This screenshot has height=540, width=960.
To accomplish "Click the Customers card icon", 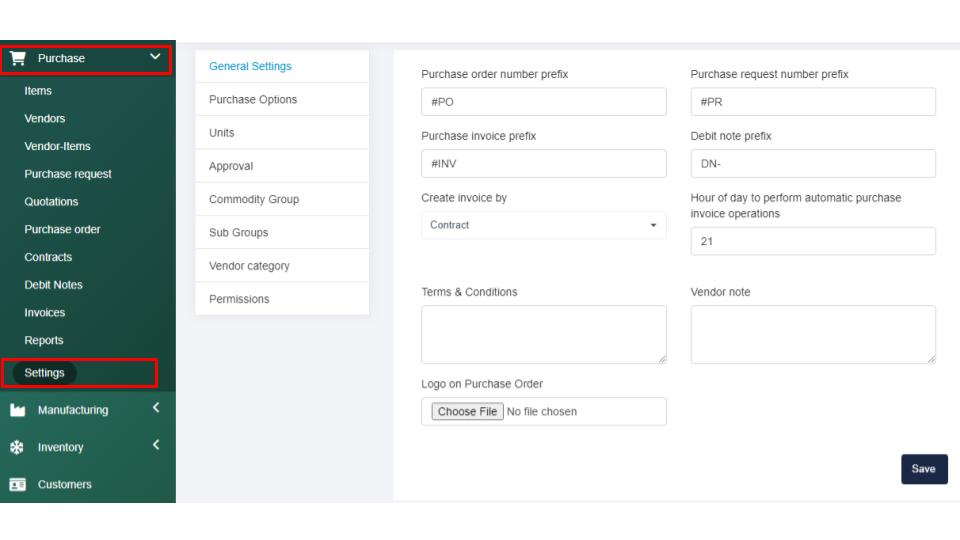I will [17, 484].
